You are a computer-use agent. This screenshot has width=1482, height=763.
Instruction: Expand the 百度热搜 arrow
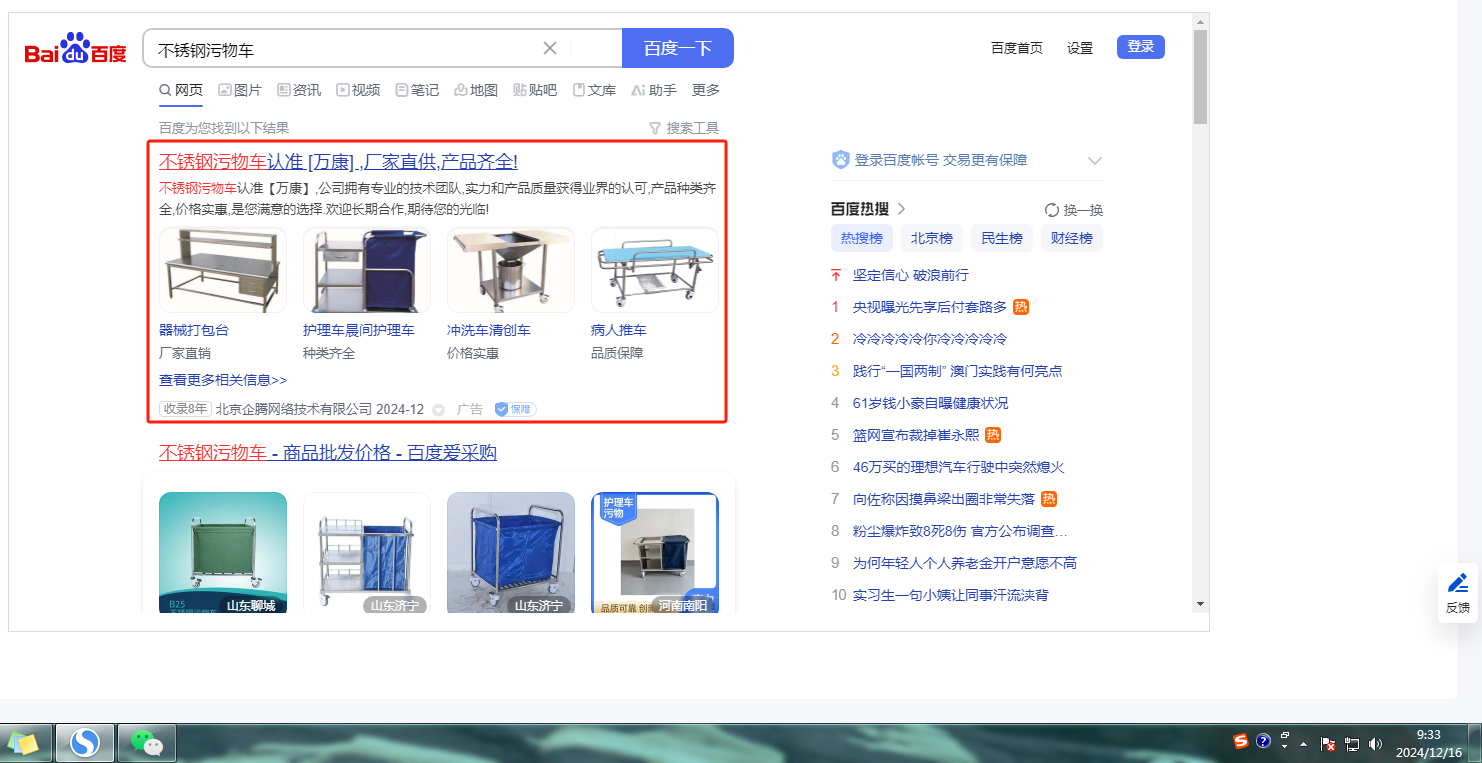(x=901, y=209)
